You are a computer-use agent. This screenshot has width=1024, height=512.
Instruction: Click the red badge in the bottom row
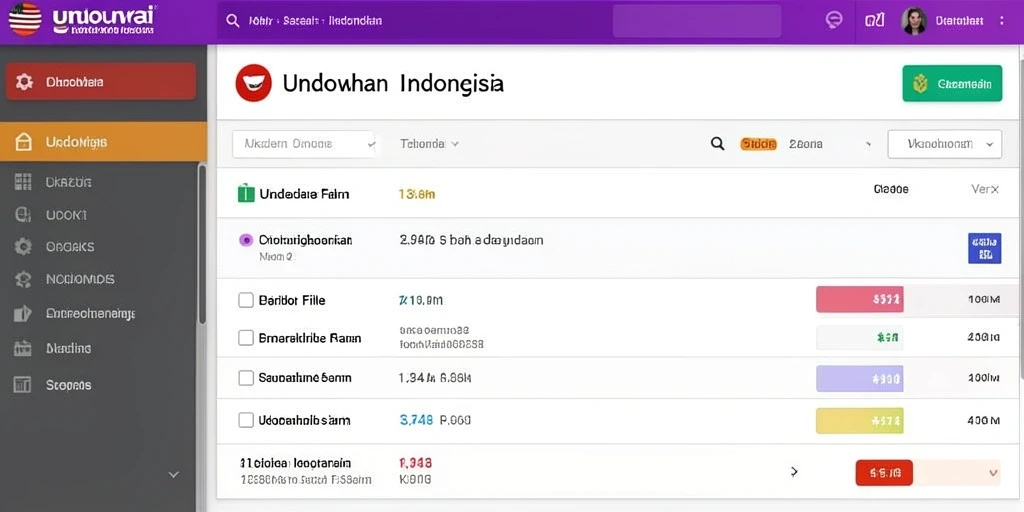[884, 472]
